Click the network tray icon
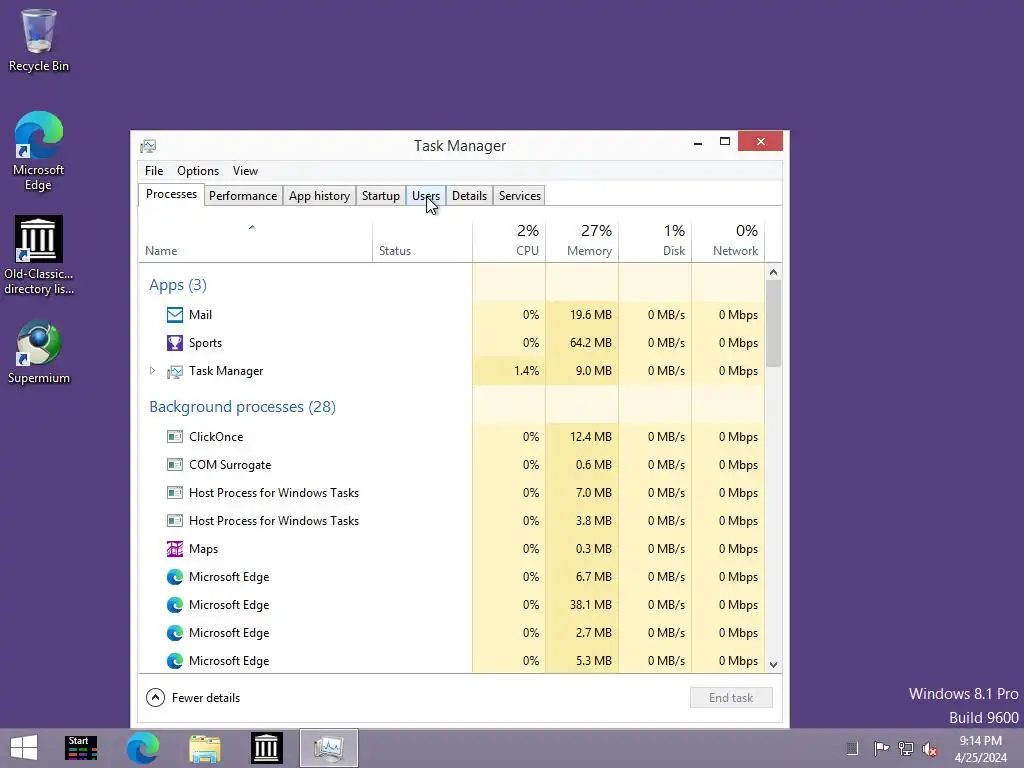Screen dimensions: 1024x768 click(x=905, y=748)
